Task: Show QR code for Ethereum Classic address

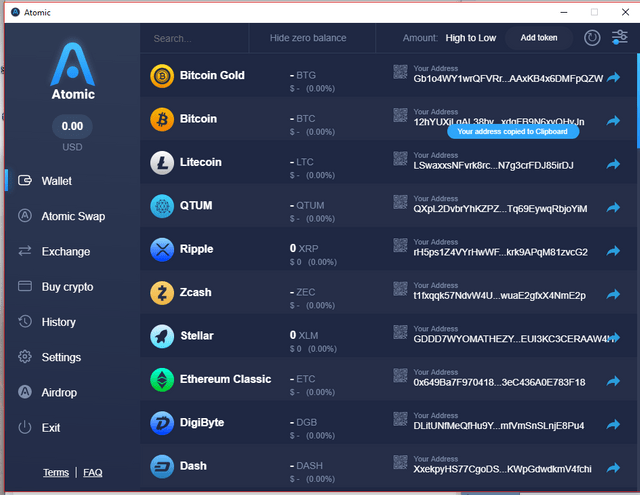Action: click(x=400, y=375)
